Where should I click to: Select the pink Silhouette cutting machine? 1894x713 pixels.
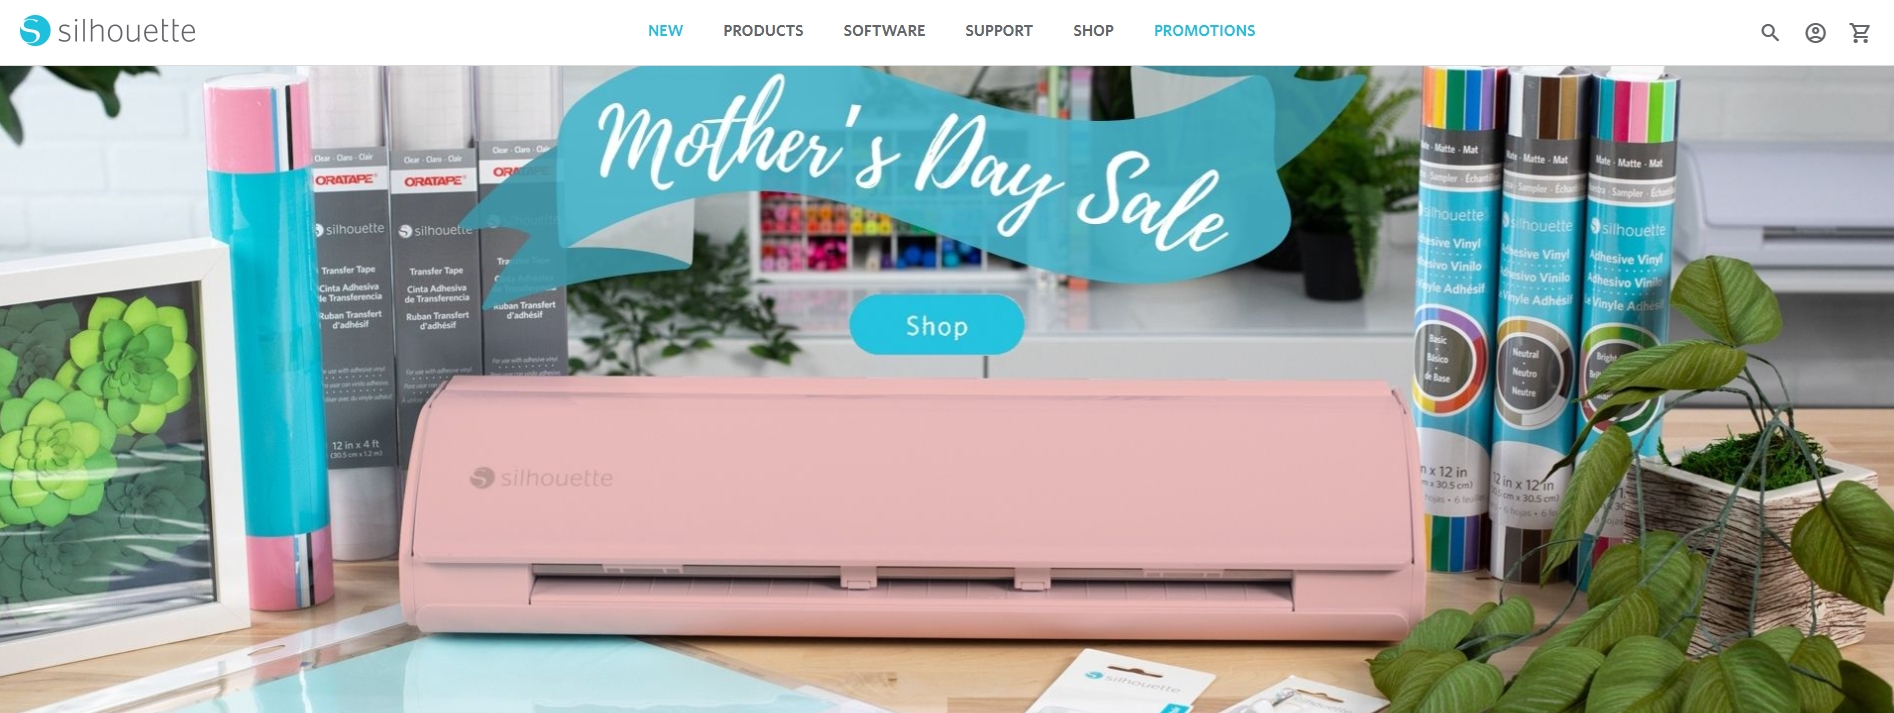910,510
